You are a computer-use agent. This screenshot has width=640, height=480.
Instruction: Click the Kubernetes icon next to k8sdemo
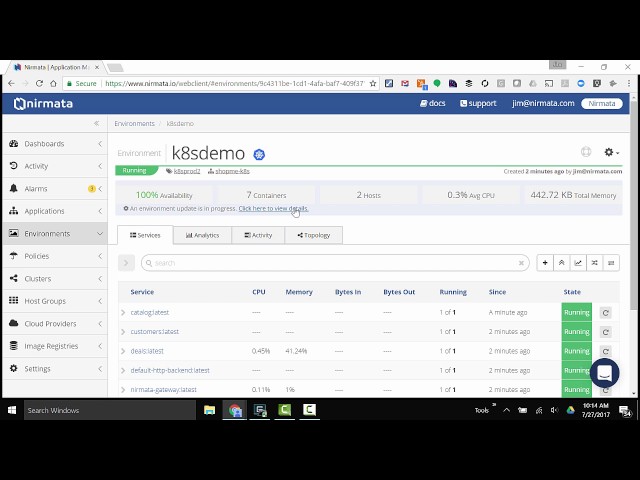(259, 154)
